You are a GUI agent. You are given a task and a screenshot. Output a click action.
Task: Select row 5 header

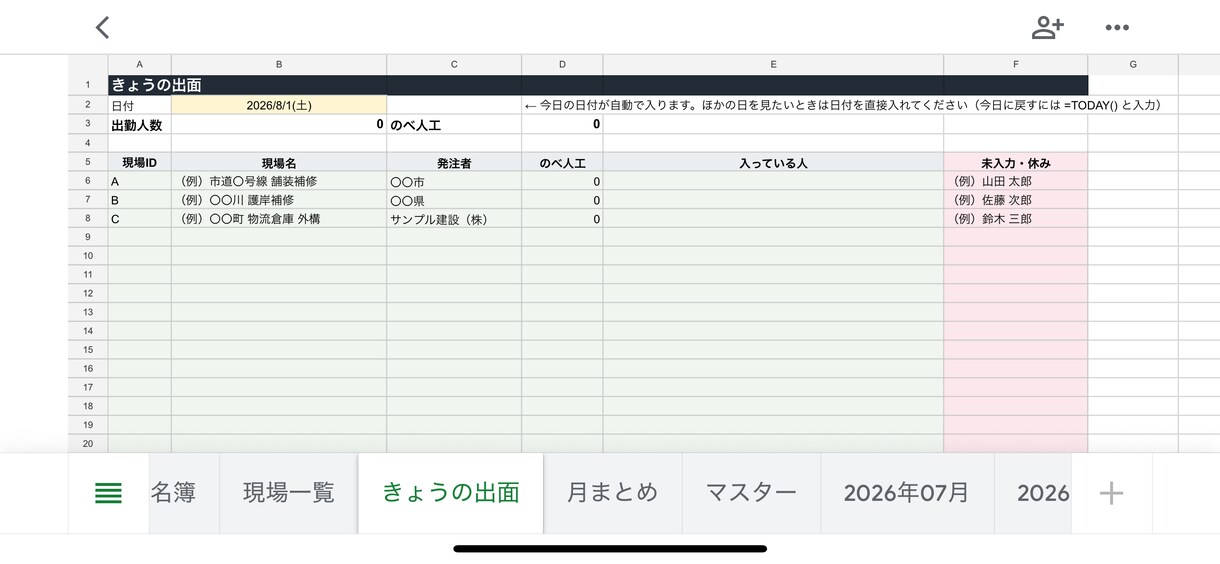pos(88,162)
